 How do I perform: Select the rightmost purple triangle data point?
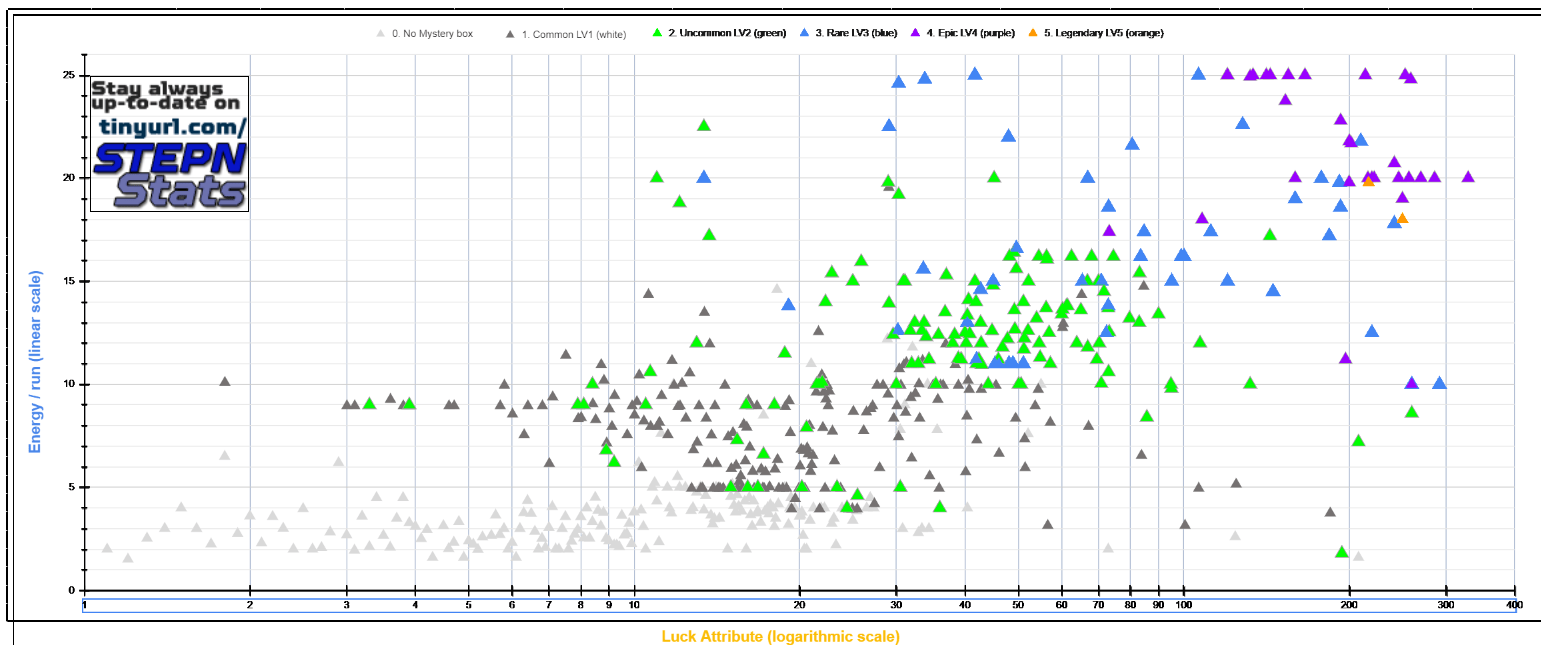click(1468, 176)
